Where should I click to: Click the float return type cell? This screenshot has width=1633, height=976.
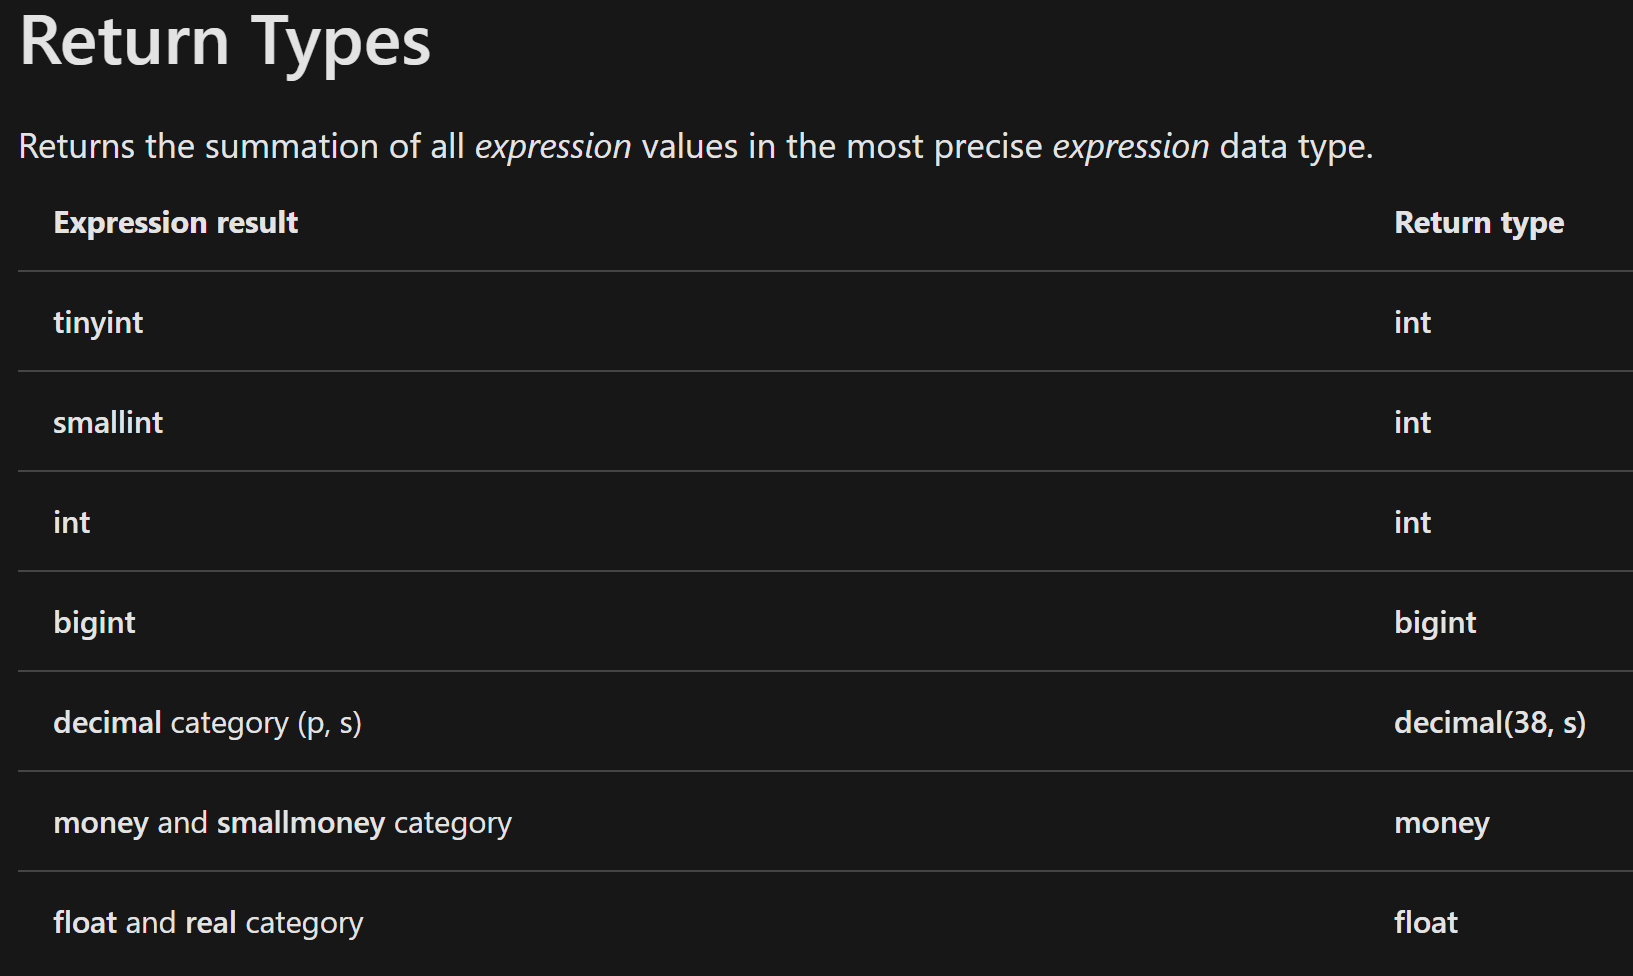coord(1426,922)
